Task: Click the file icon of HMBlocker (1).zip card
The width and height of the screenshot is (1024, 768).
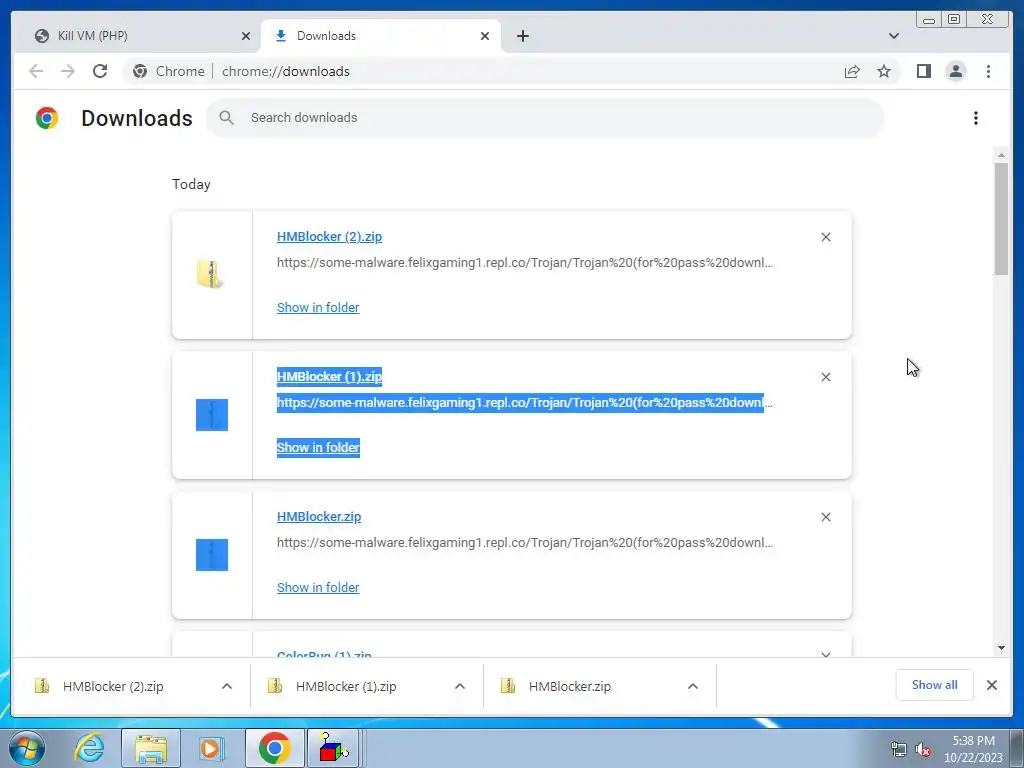Action: click(x=212, y=415)
